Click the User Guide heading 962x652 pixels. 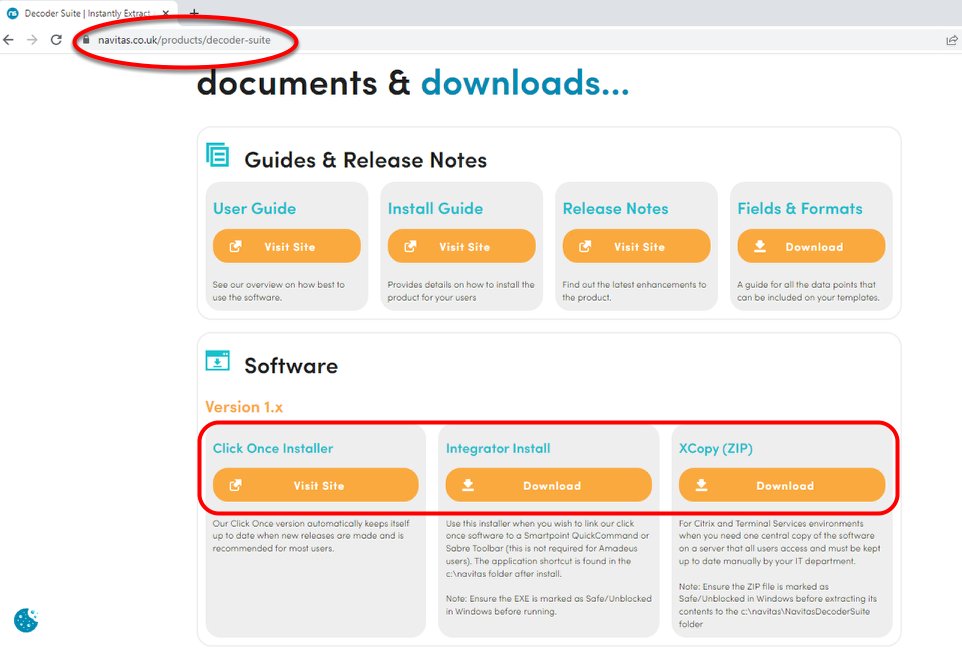(254, 209)
